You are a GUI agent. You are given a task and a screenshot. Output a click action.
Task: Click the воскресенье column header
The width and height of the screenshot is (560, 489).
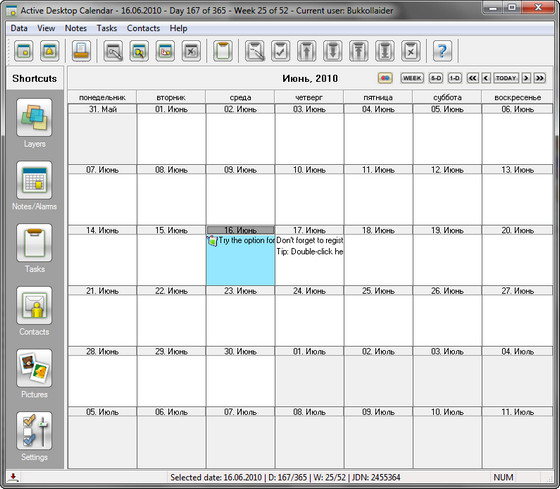click(x=518, y=97)
